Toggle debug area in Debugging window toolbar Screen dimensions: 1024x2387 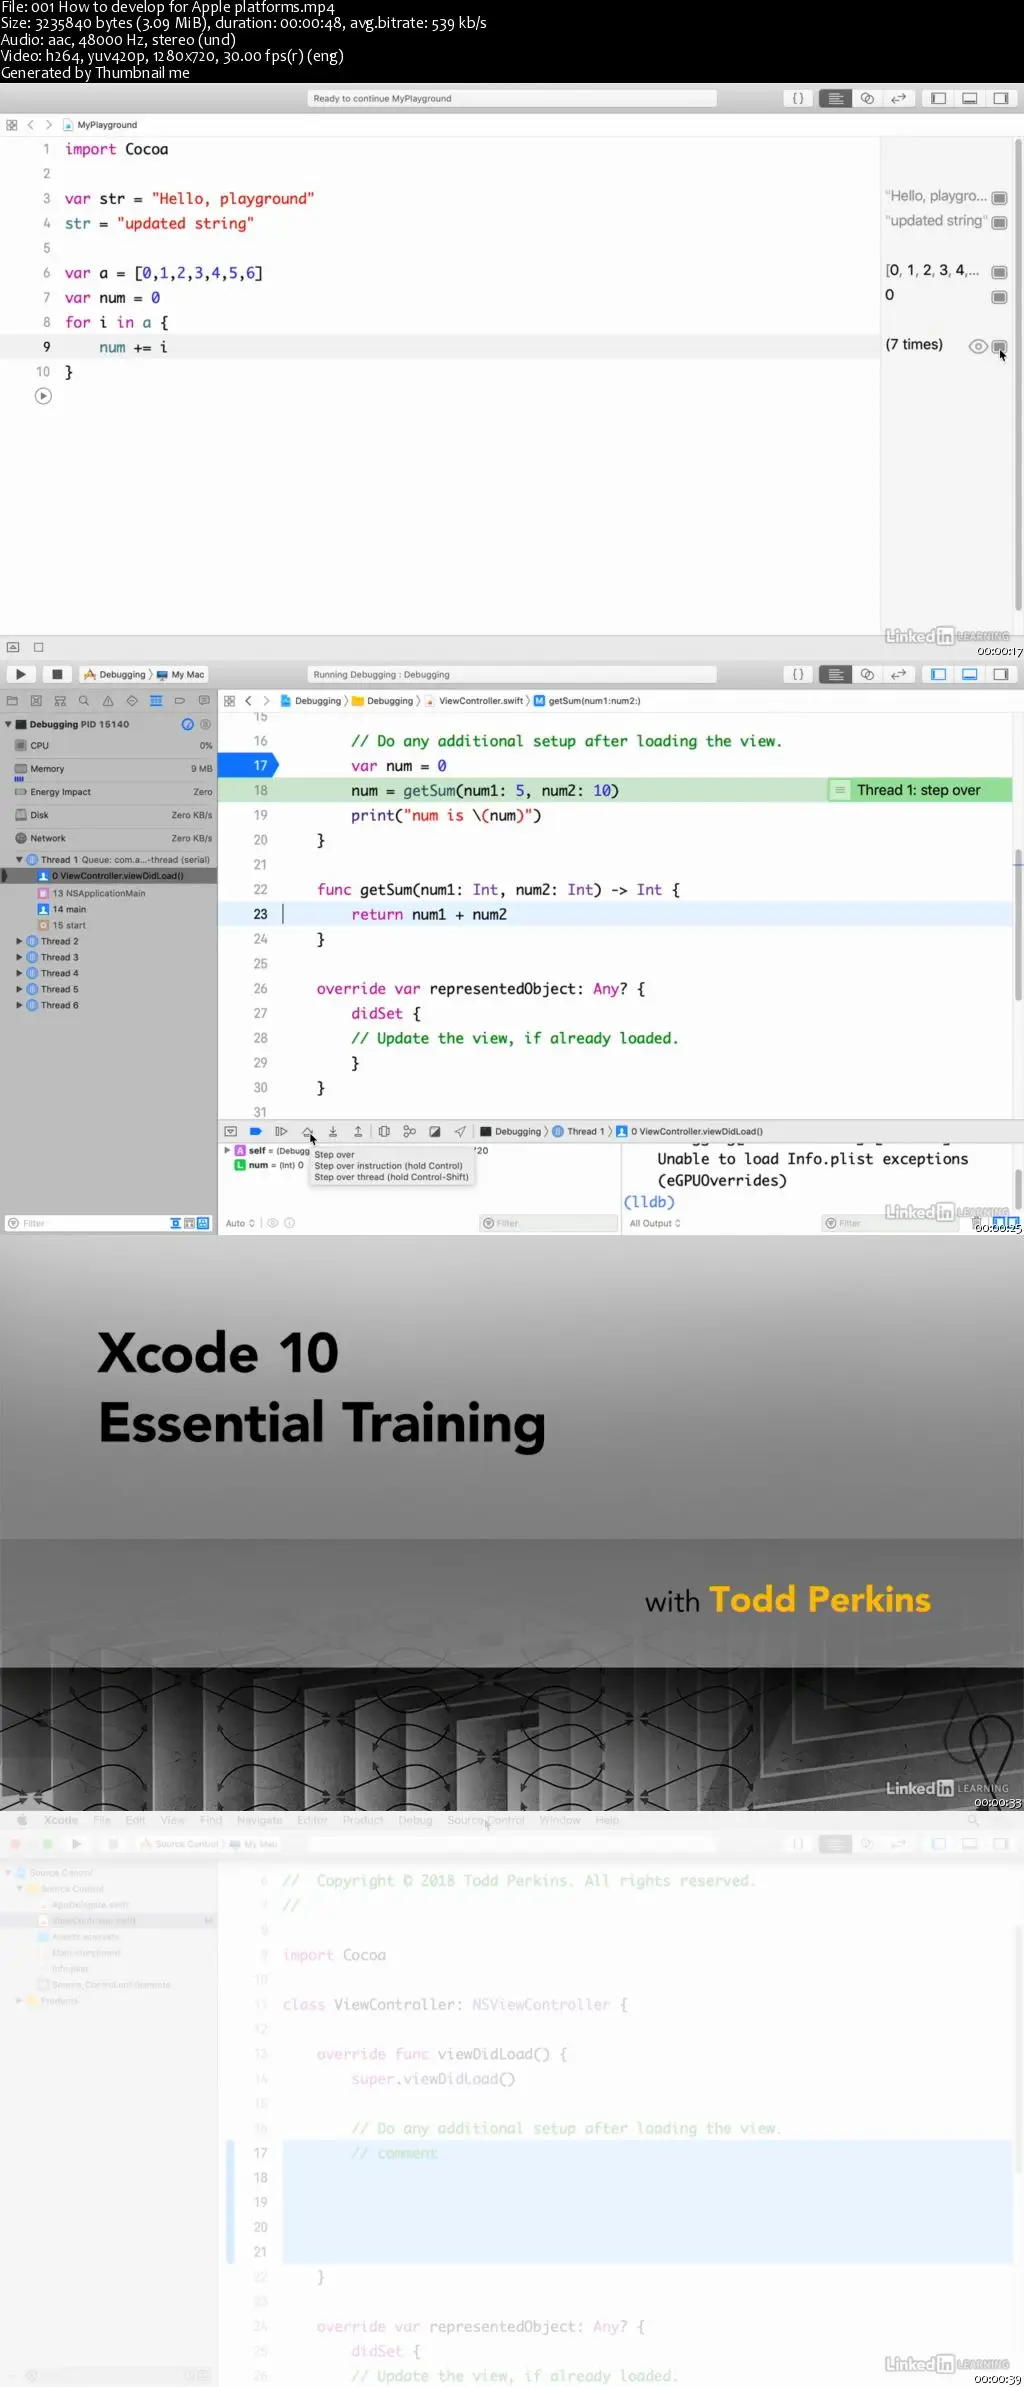click(969, 674)
